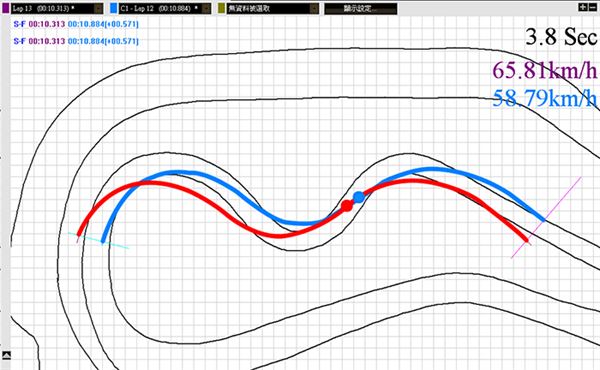The image size is (600, 370).
Task: Click the zoom out minus icon
Action: [x=592, y=7]
